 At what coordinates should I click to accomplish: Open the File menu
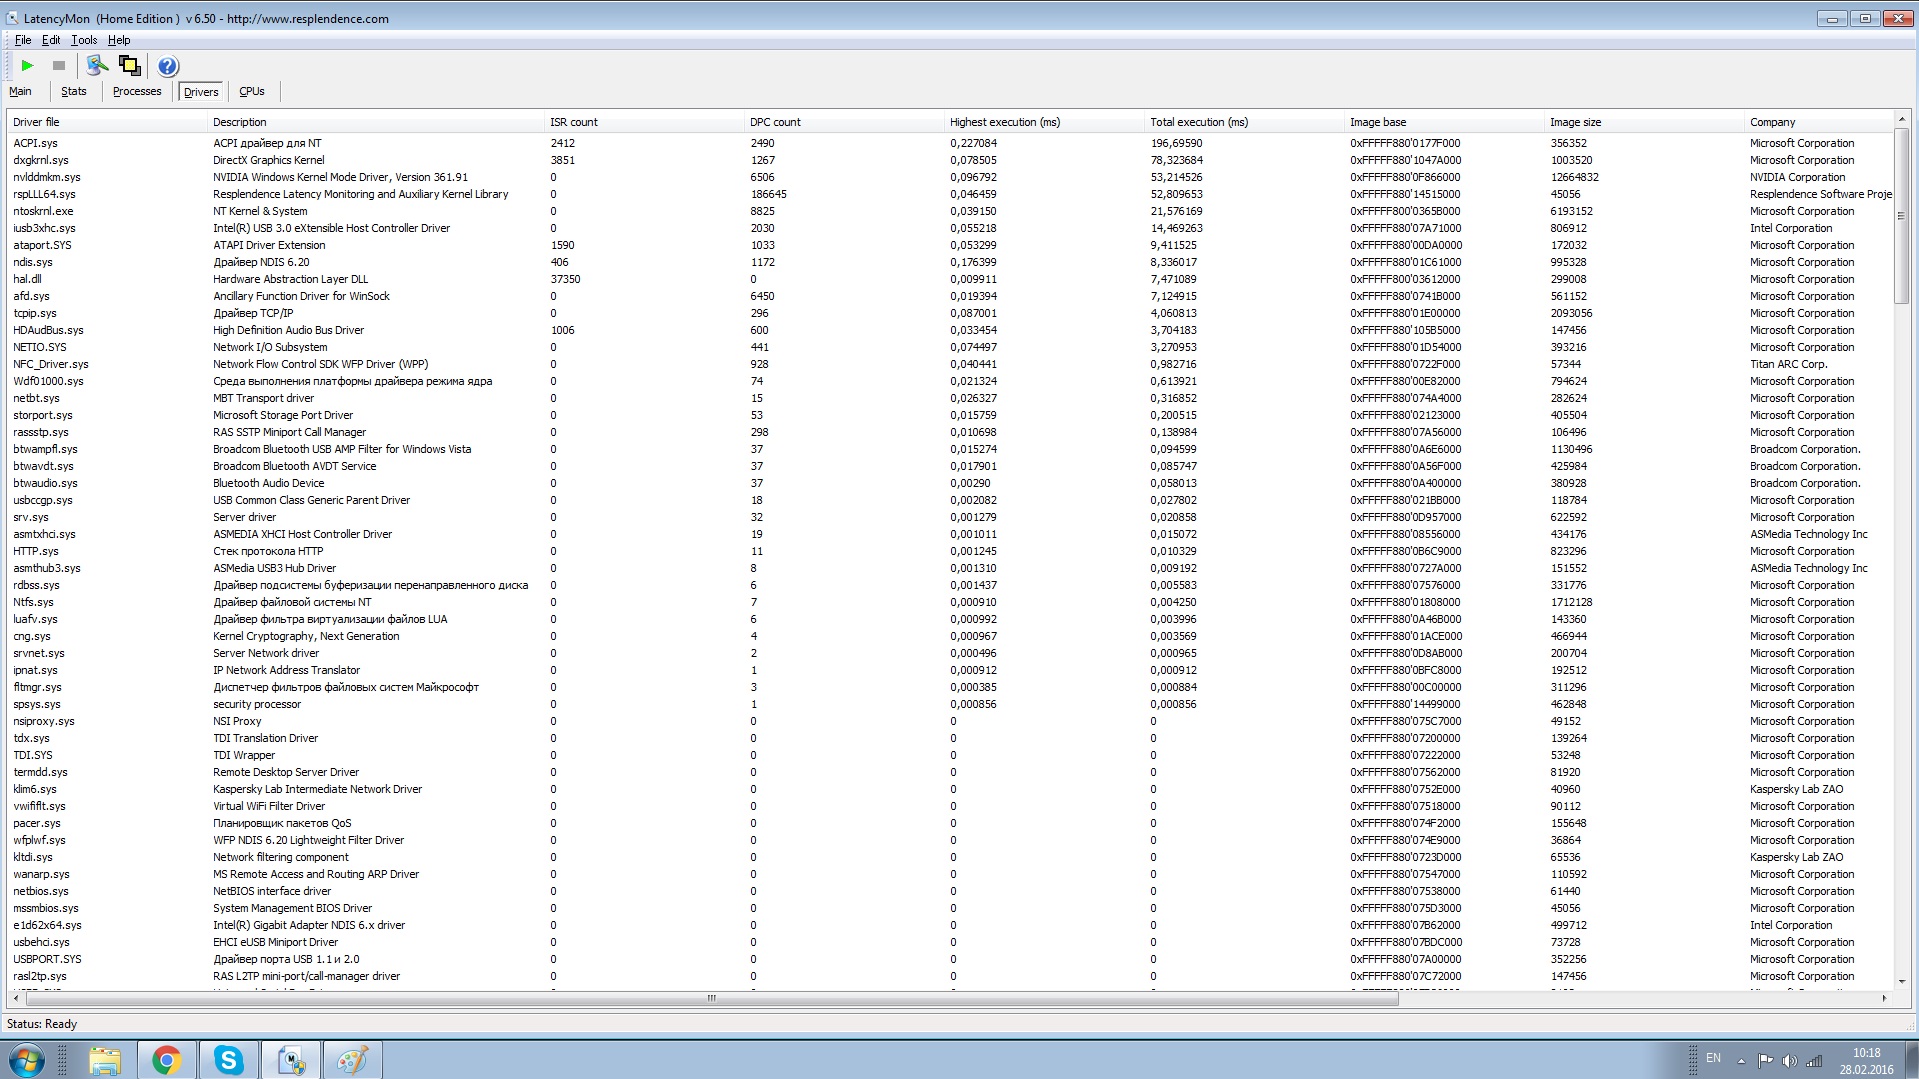23,40
